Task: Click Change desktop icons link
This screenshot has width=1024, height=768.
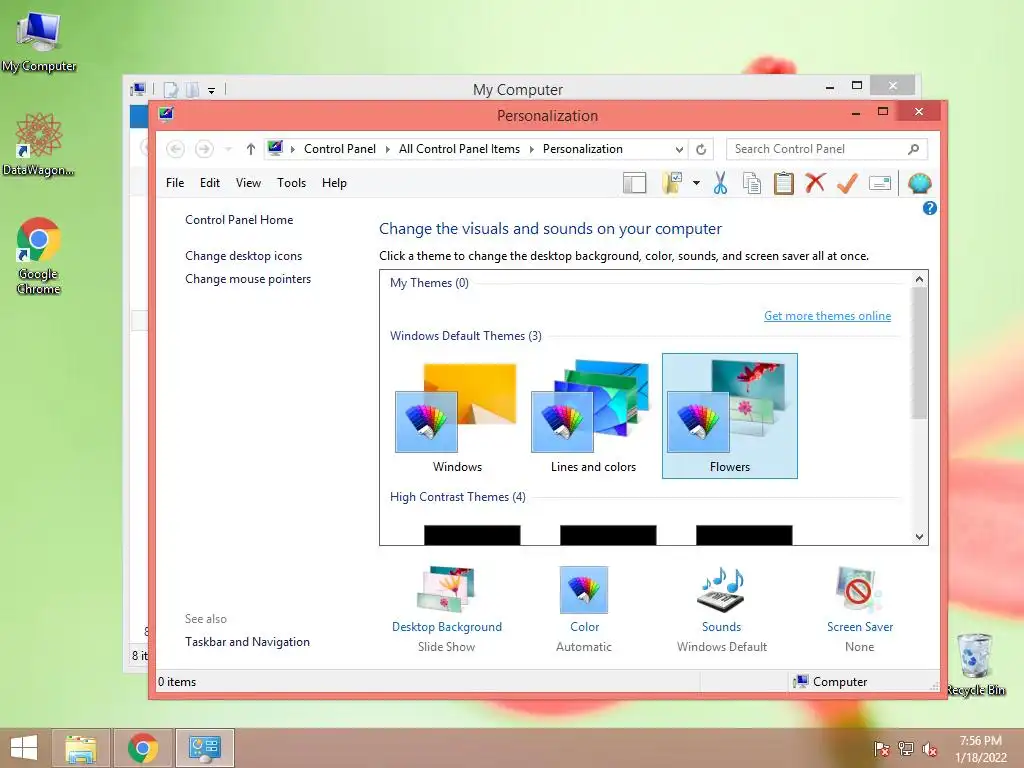Action: (244, 256)
